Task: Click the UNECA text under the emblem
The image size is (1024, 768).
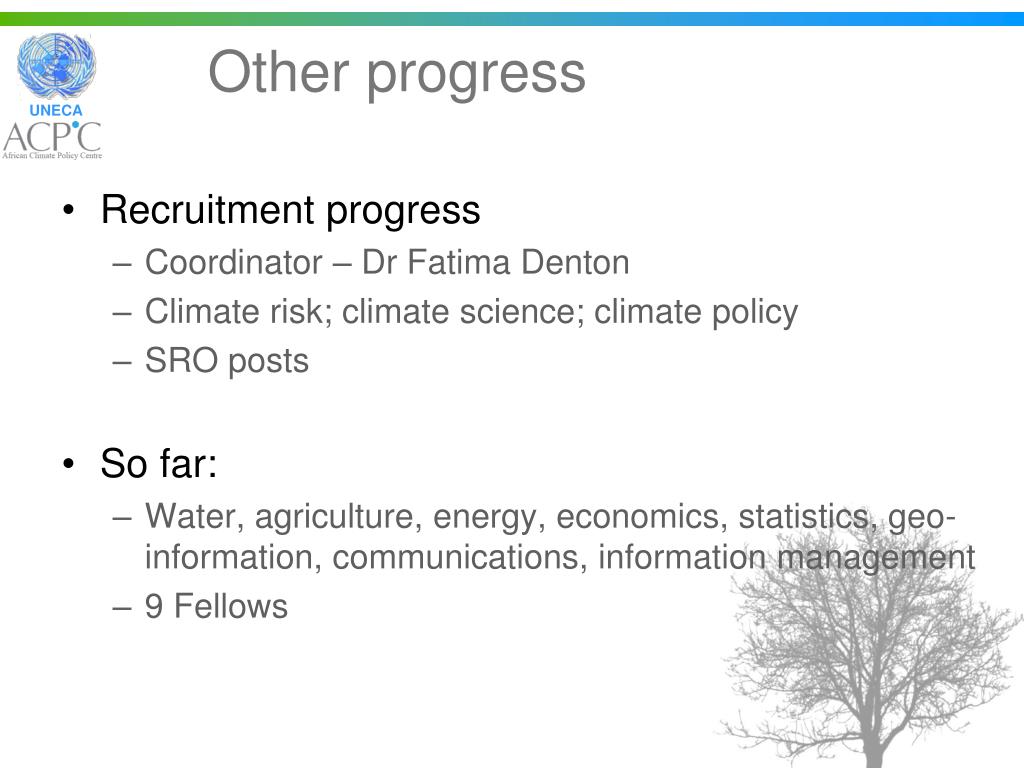Action: (x=56, y=110)
